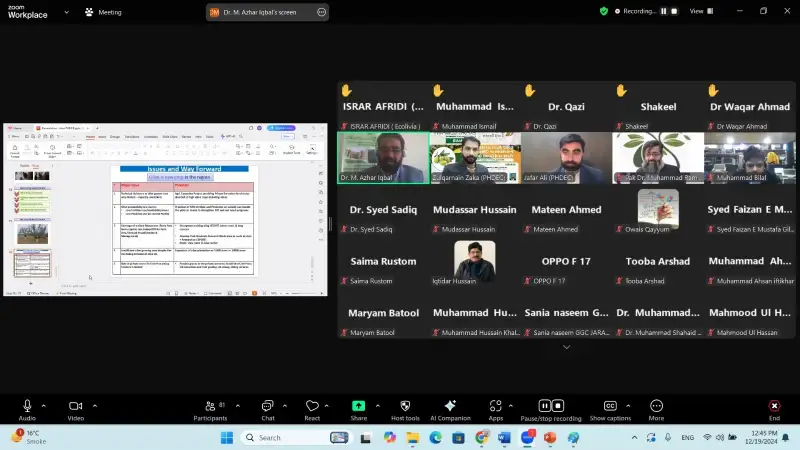This screenshot has height=450, width=800.
Task: Toggle Show captions
Action: coord(610,410)
